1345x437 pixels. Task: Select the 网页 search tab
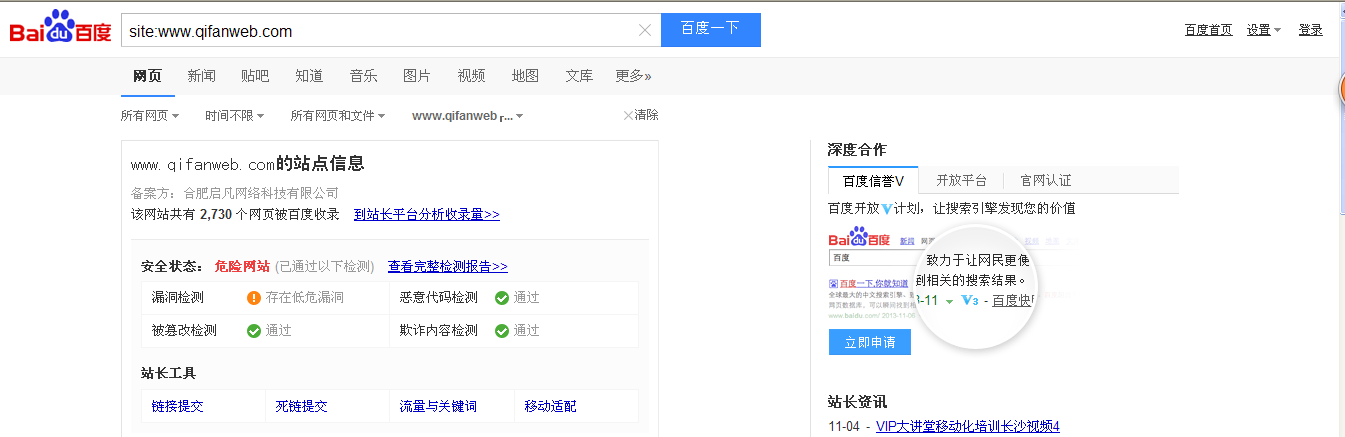click(x=147, y=75)
